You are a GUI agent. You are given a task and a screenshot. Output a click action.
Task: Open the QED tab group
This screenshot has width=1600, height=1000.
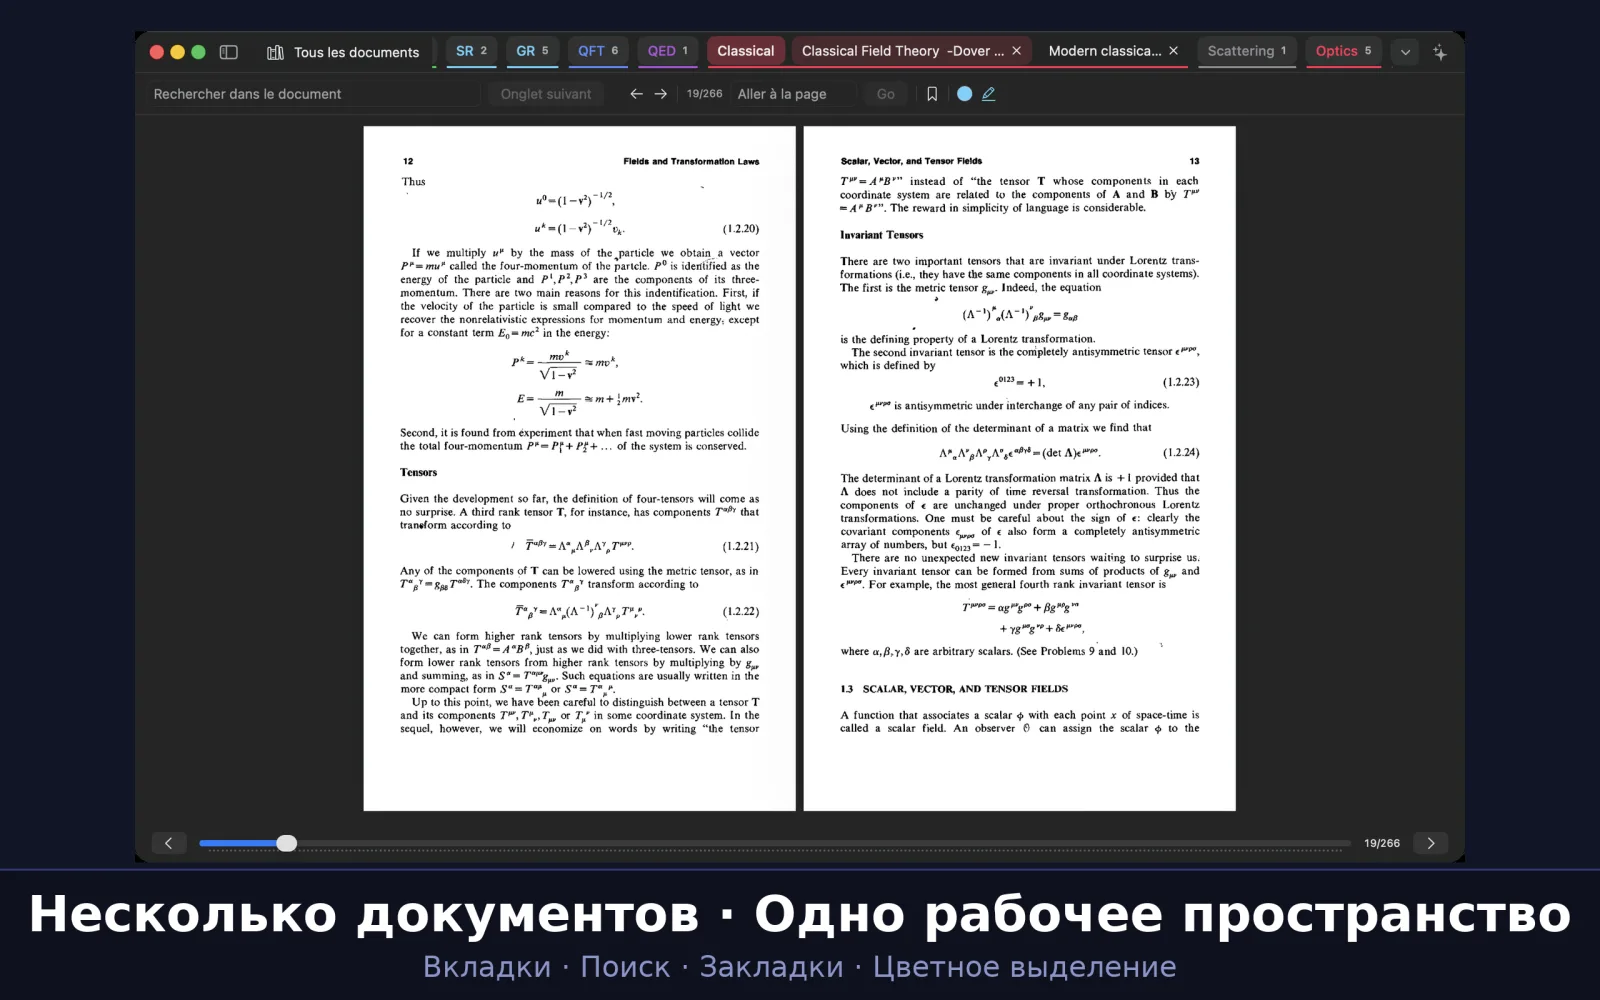click(667, 51)
